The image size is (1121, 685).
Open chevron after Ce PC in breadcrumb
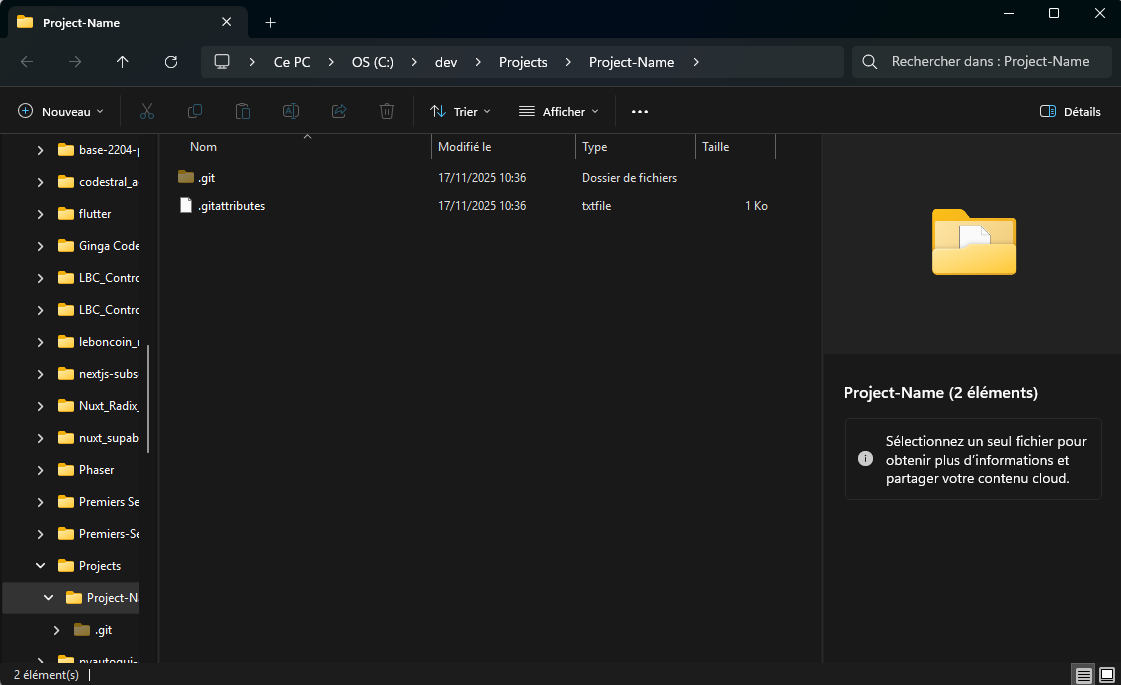(x=331, y=62)
